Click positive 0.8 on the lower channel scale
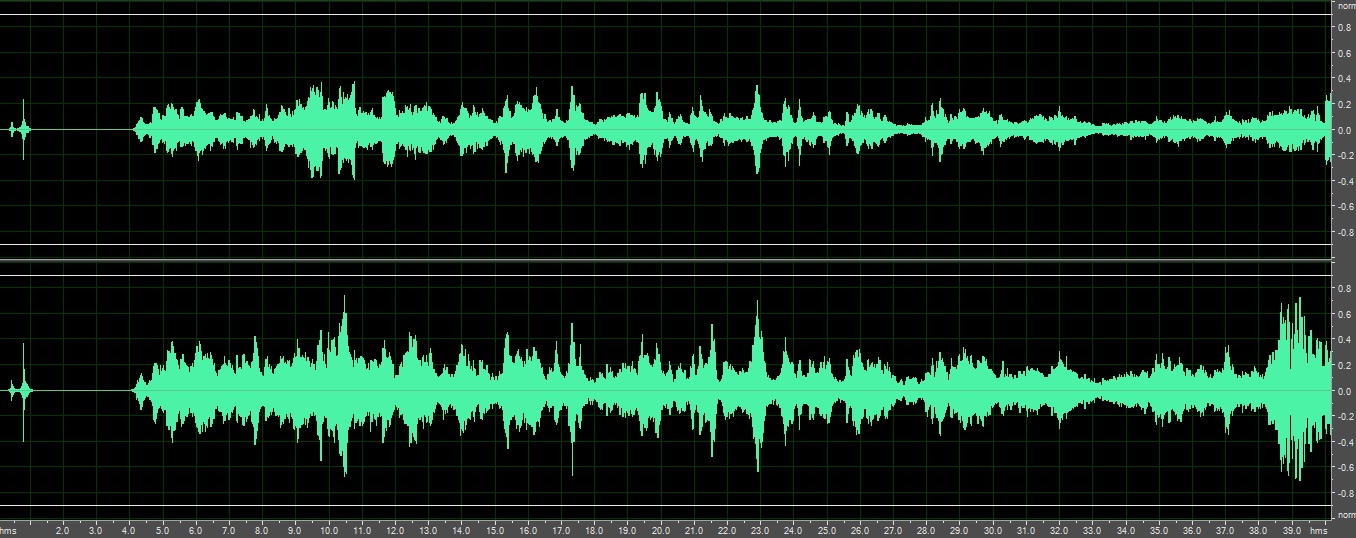The height and width of the screenshot is (538, 1356). point(1346,288)
